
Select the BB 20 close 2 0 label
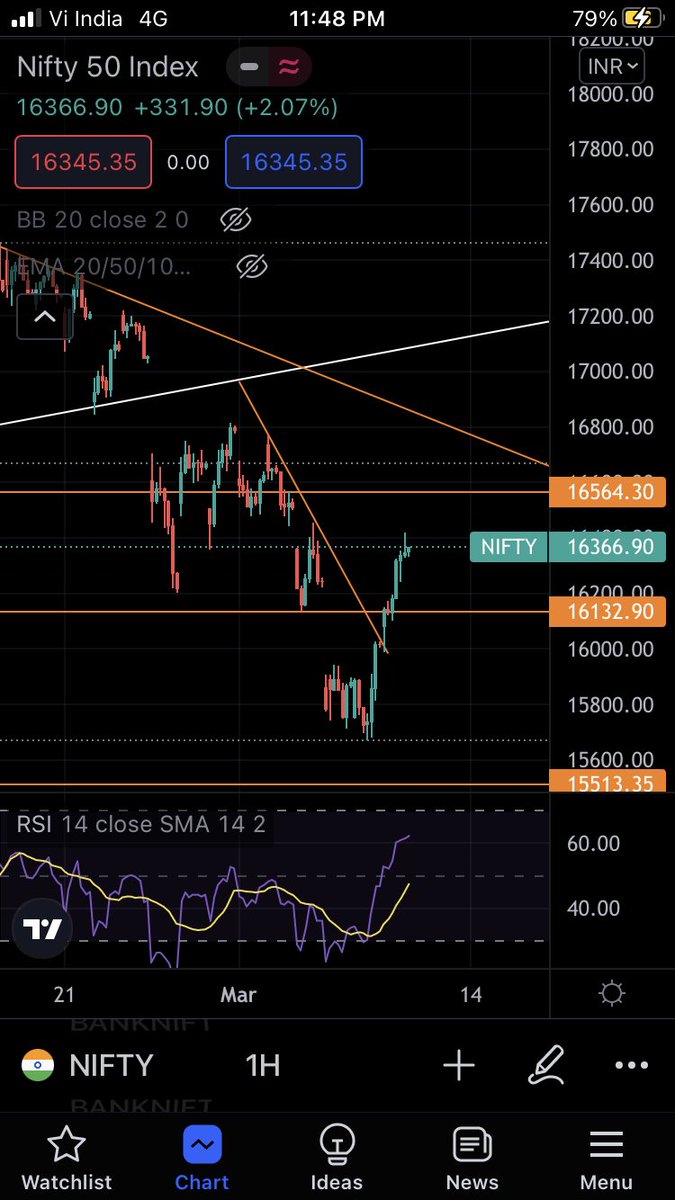point(102,220)
